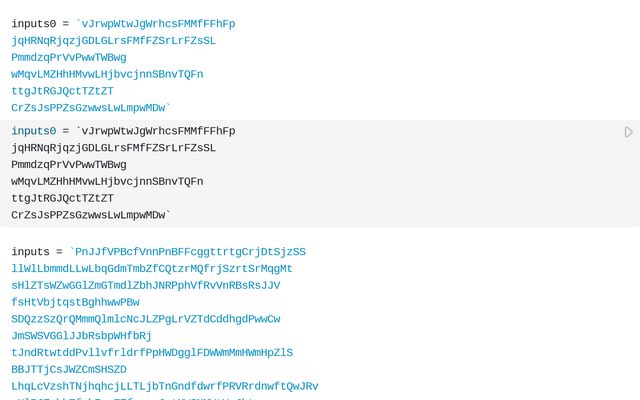Click the line starting llWlLbmmdLLwLbqGdmTmbZfCQtzrMQfrjSzrtSrMqgMt

[152, 269]
